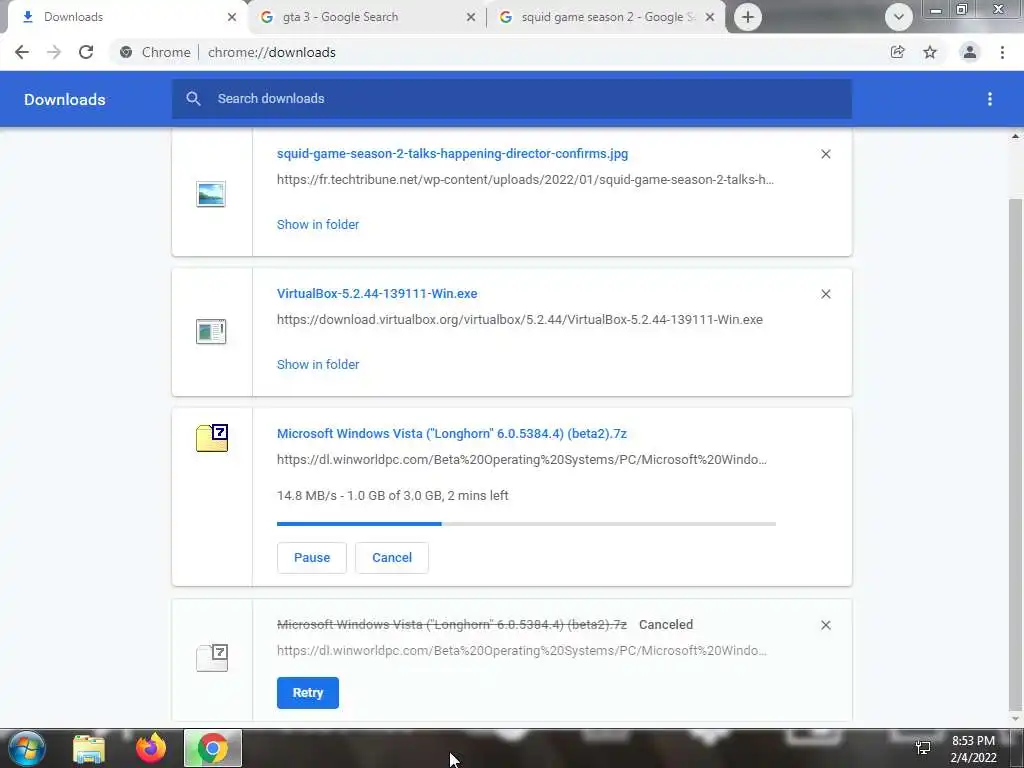Open the Chrome profile avatar icon

point(970,52)
